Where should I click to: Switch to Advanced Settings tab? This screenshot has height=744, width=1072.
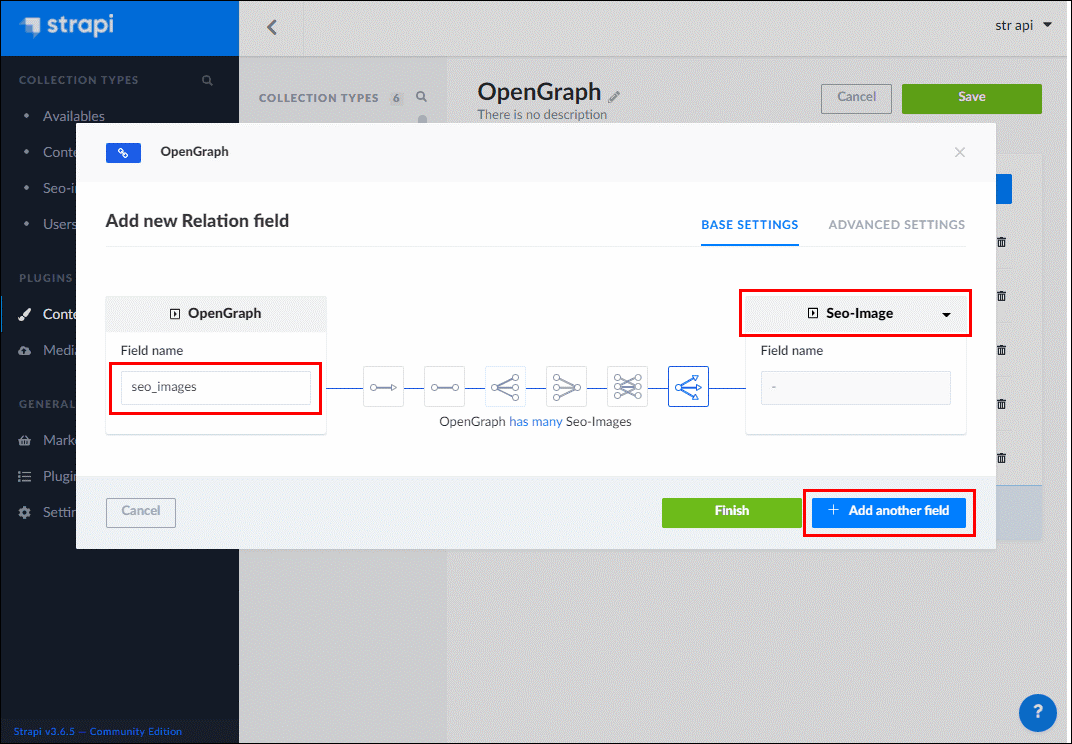pyautogui.click(x=897, y=225)
